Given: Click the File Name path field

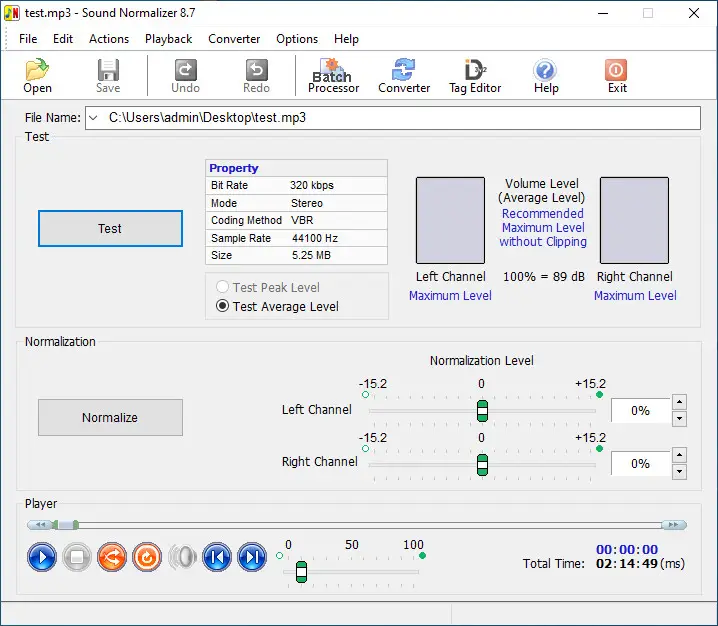Looking at the screenshot, I should [x=393, y=118].
